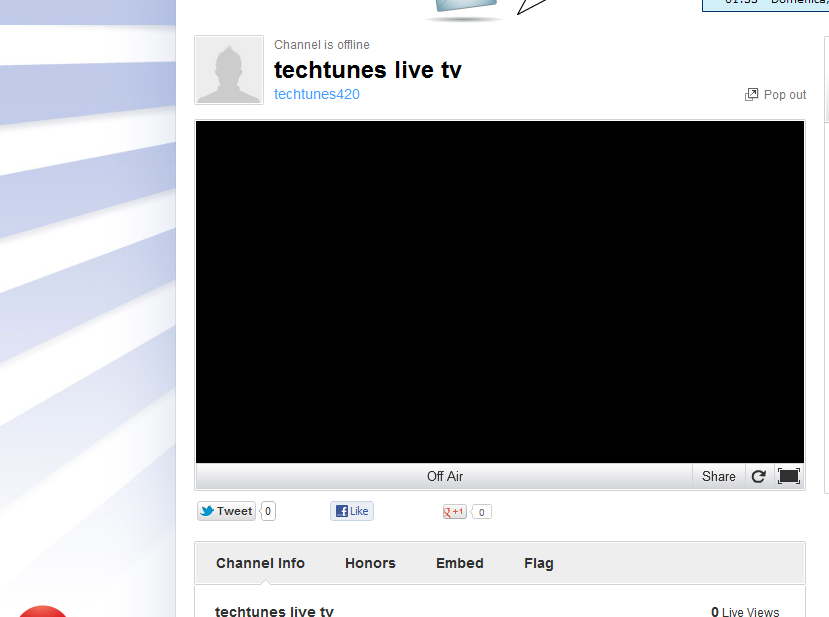Open the Flag tab
The image size is (829, 617).
click(x=538, y=563)
